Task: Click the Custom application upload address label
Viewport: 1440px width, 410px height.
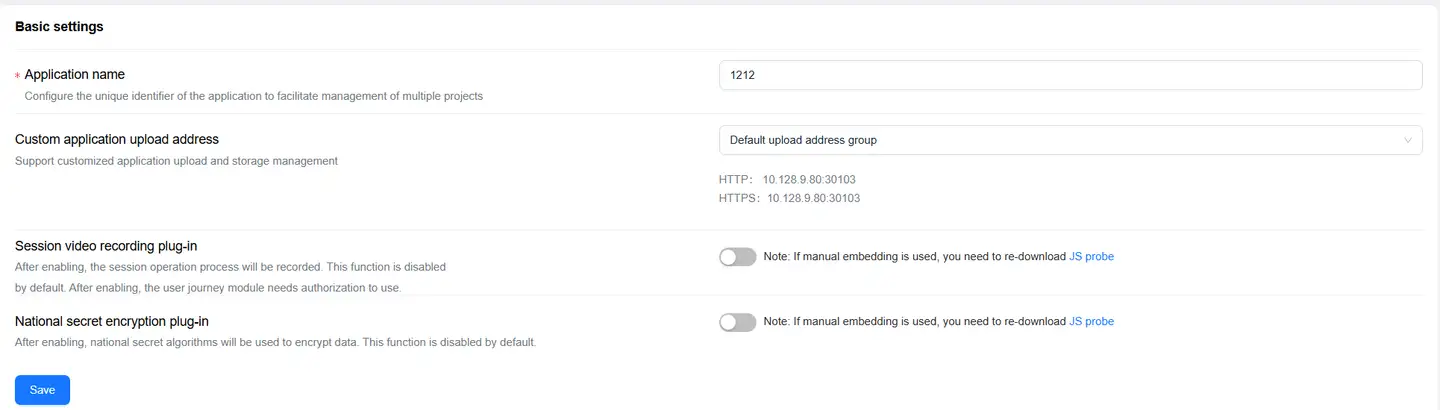Action: click(x=117, y=140)
